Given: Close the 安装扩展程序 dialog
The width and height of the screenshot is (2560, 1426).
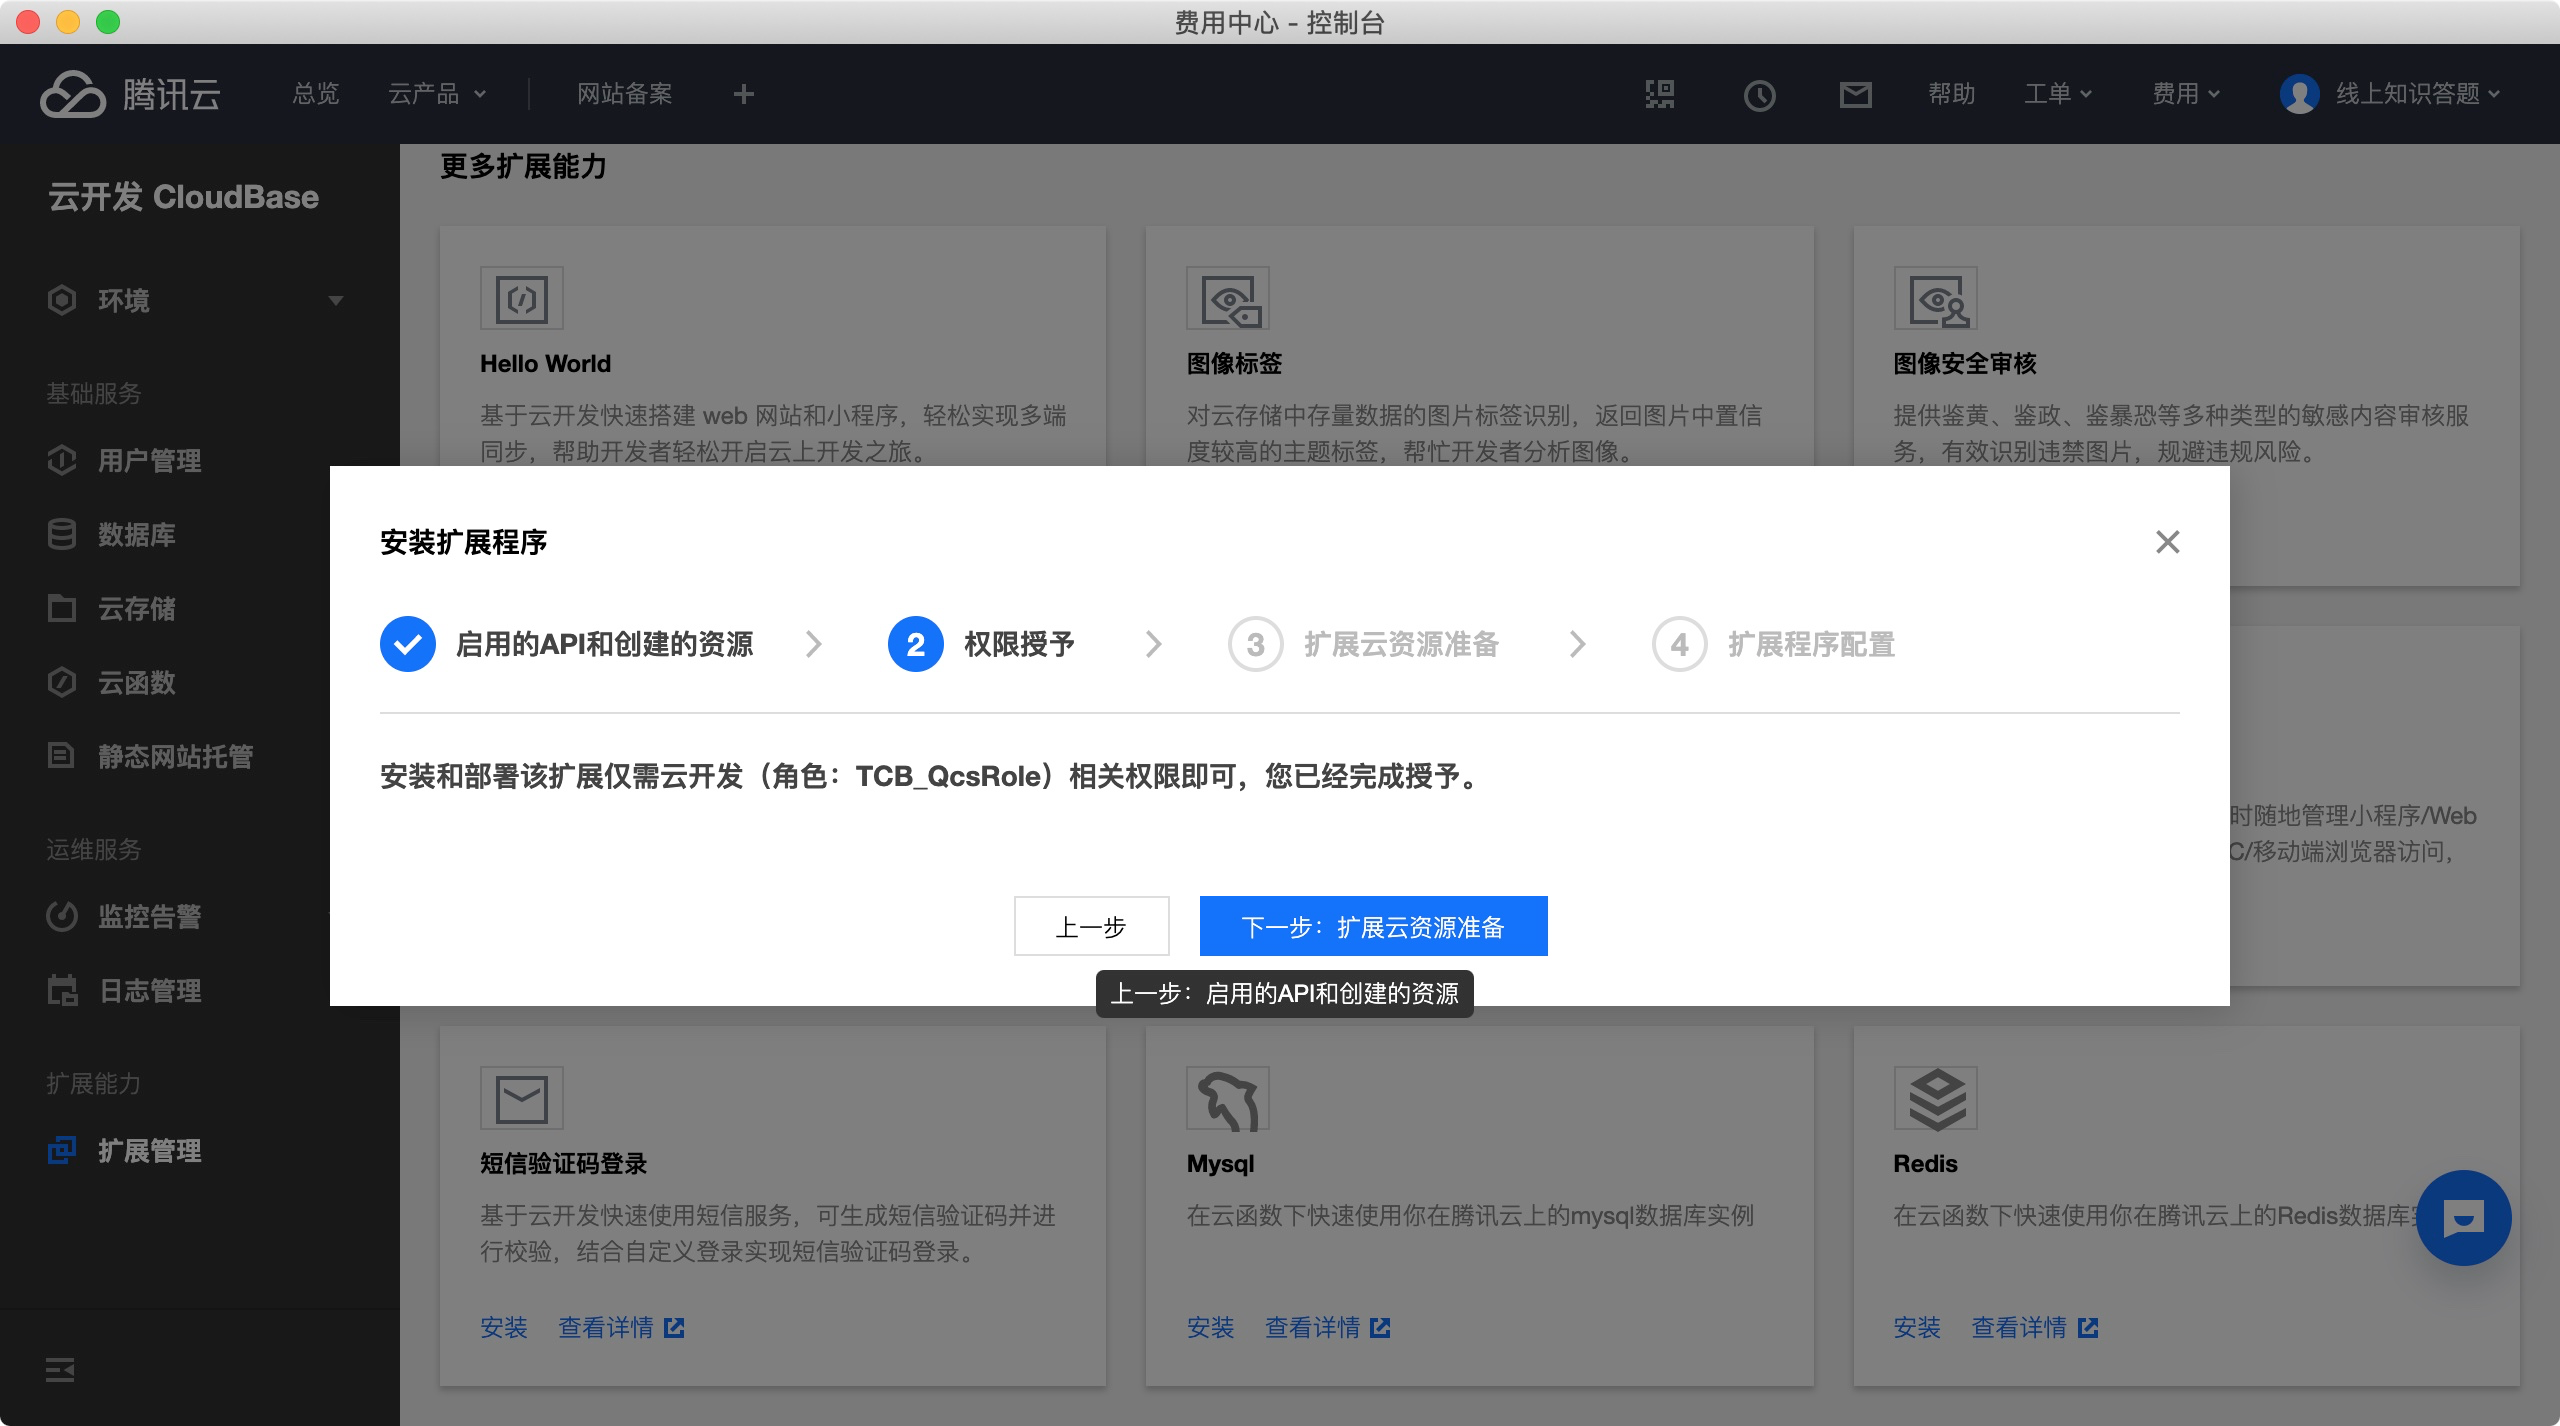Looking at the screenshot, I should click(2167, 542).
